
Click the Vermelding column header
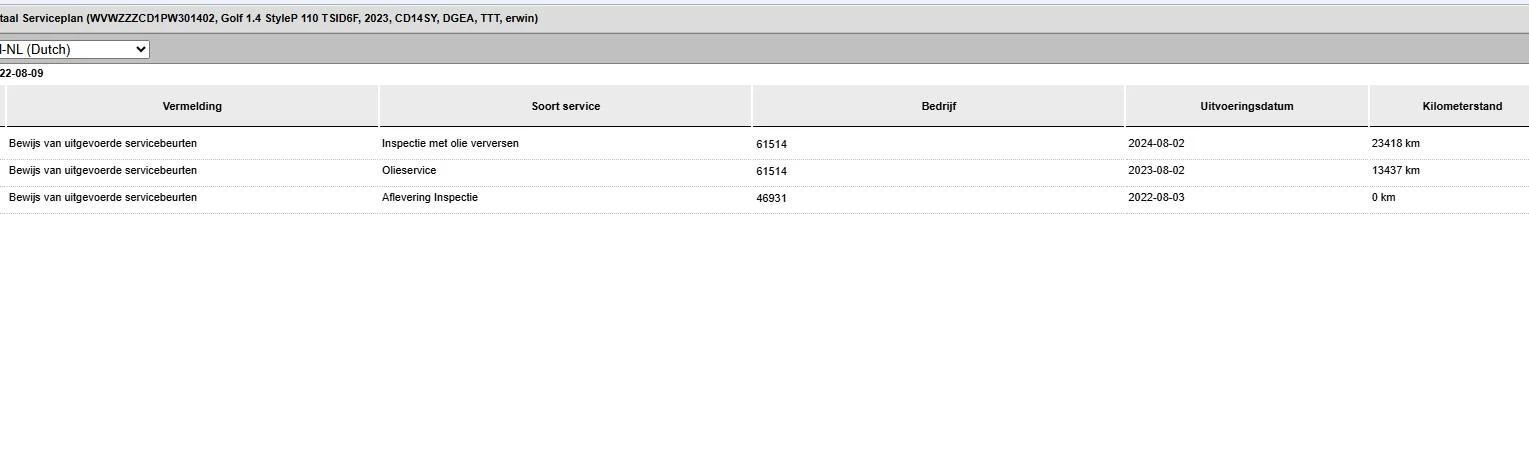pyautogui.click(x=192, y=106)
